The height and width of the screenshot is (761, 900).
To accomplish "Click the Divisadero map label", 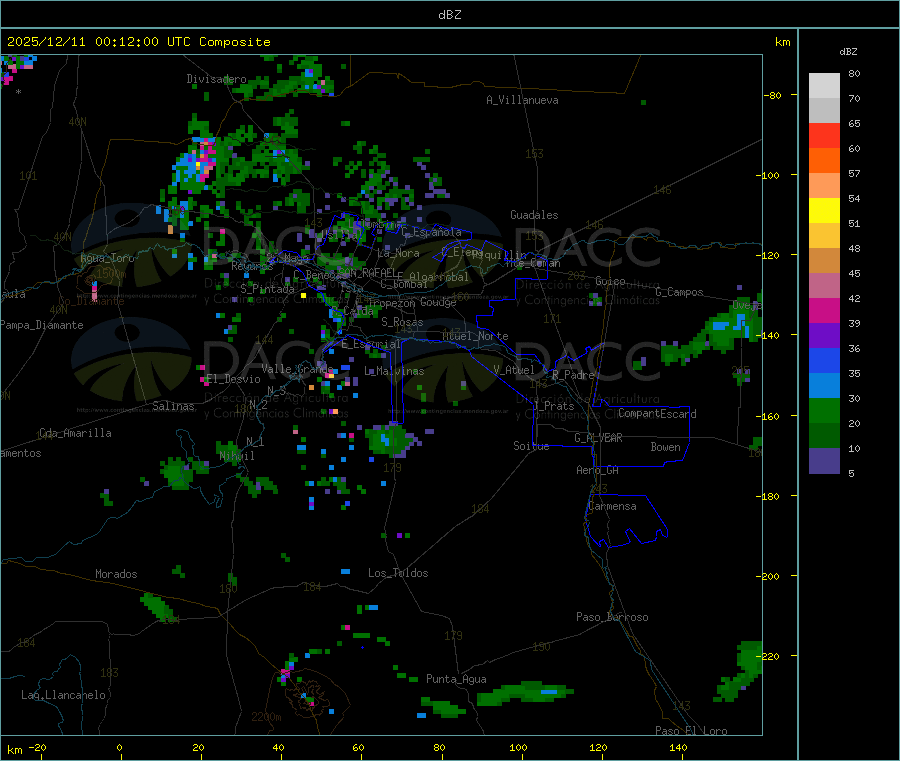I will pyautogui.click(x=216, y=79).
